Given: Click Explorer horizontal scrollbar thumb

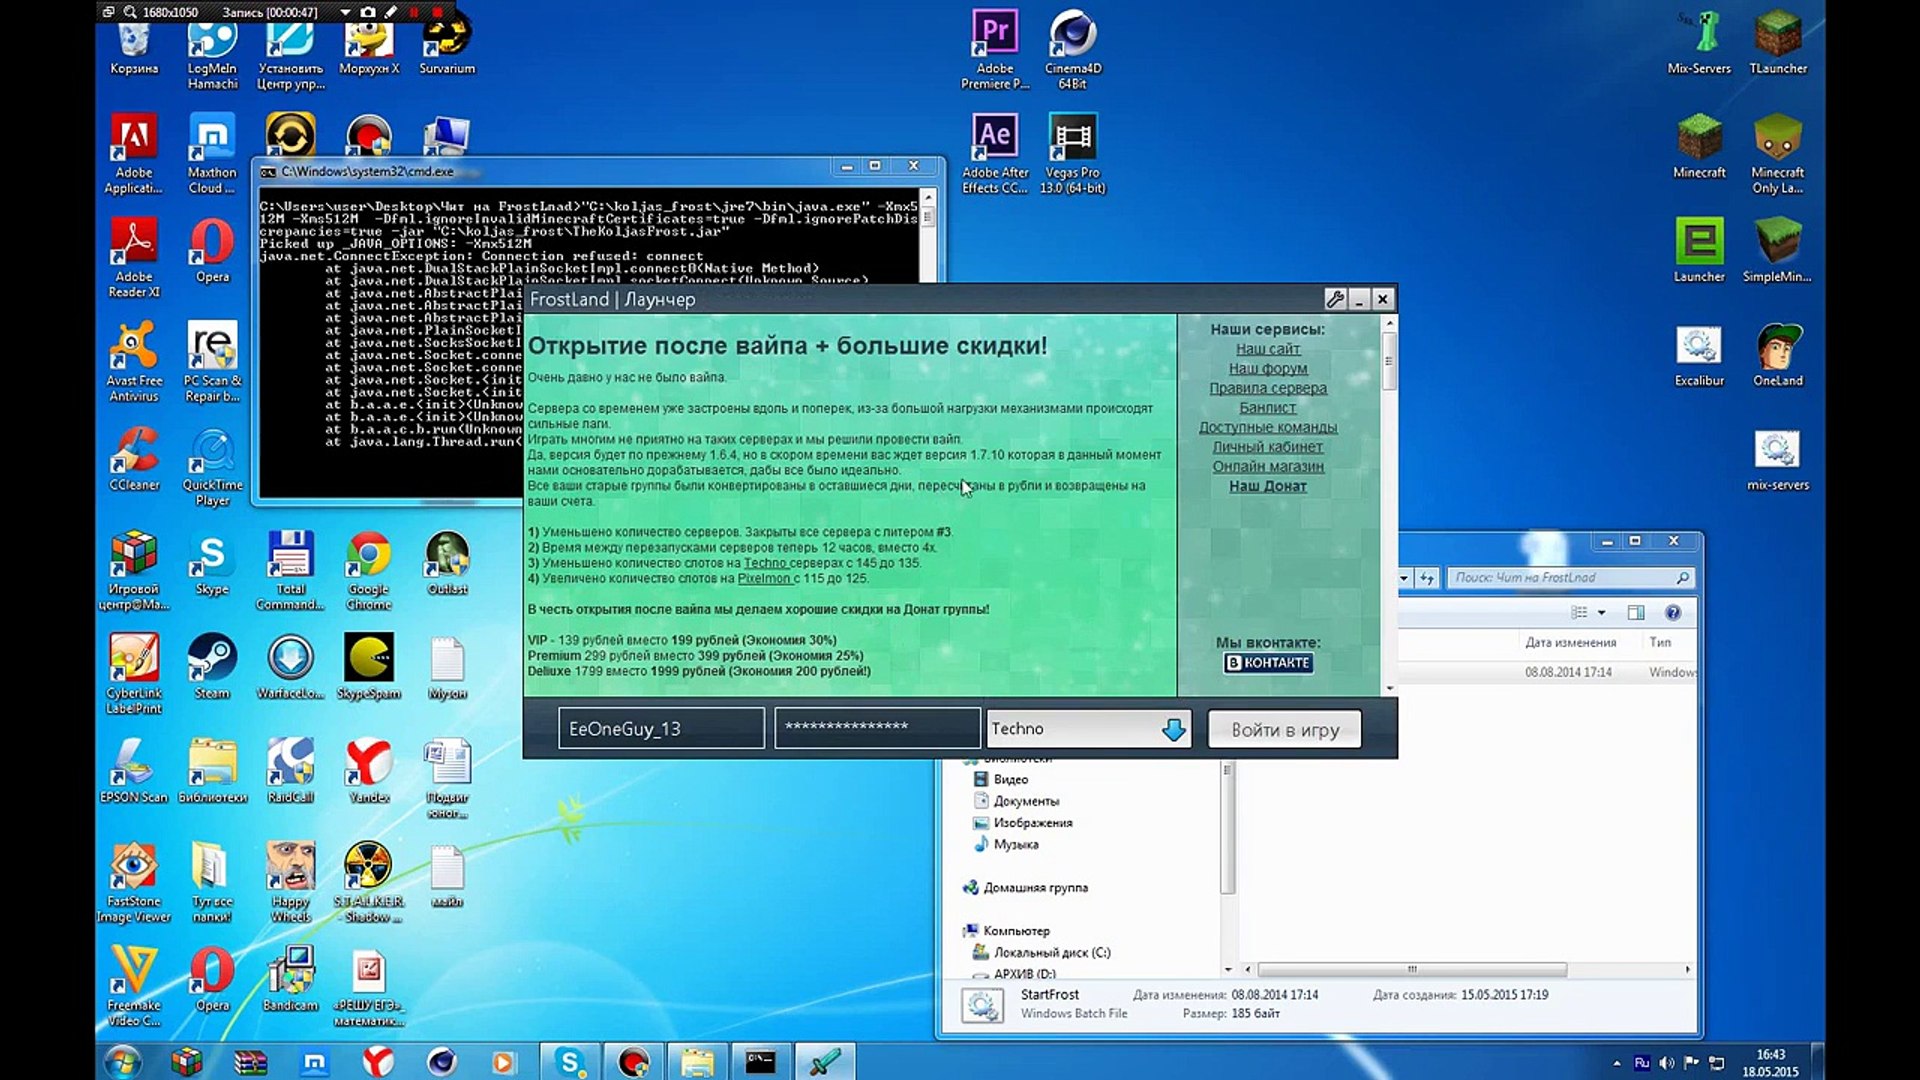Looking at the screenshot, I should point(1411,969).
